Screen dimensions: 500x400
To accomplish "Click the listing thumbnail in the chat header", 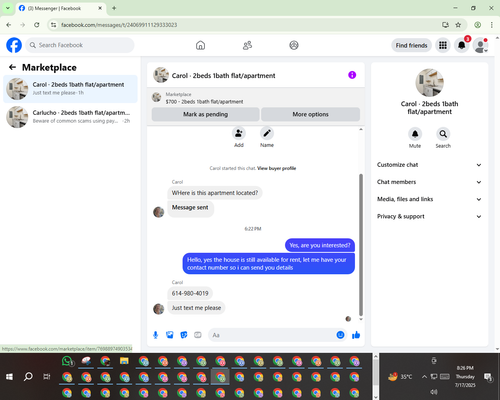I will click(x=161, y=75).
